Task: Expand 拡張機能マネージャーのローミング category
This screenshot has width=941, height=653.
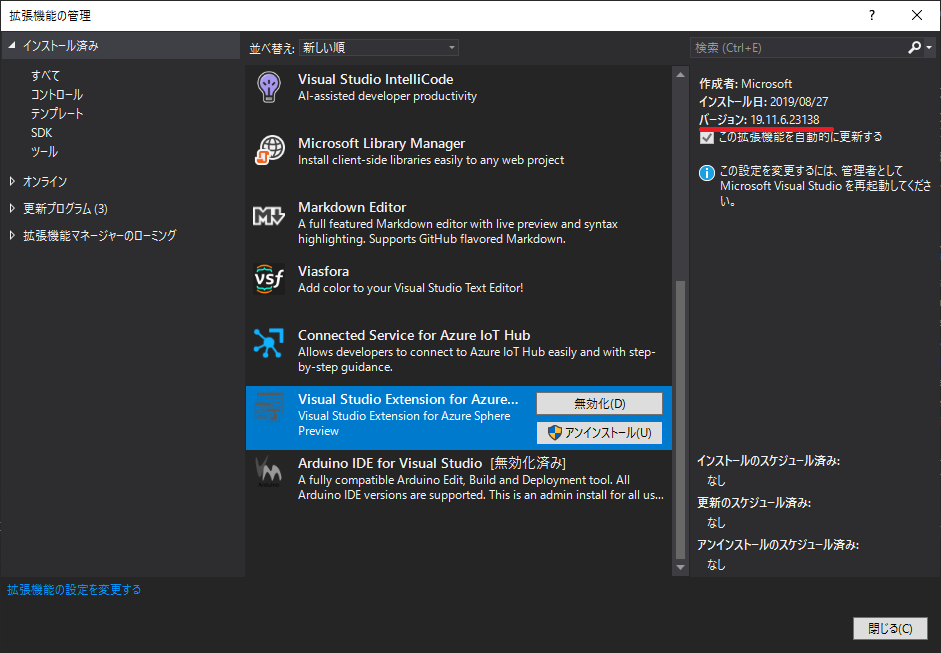Action: pyautogui.click(x=12, y=235)
